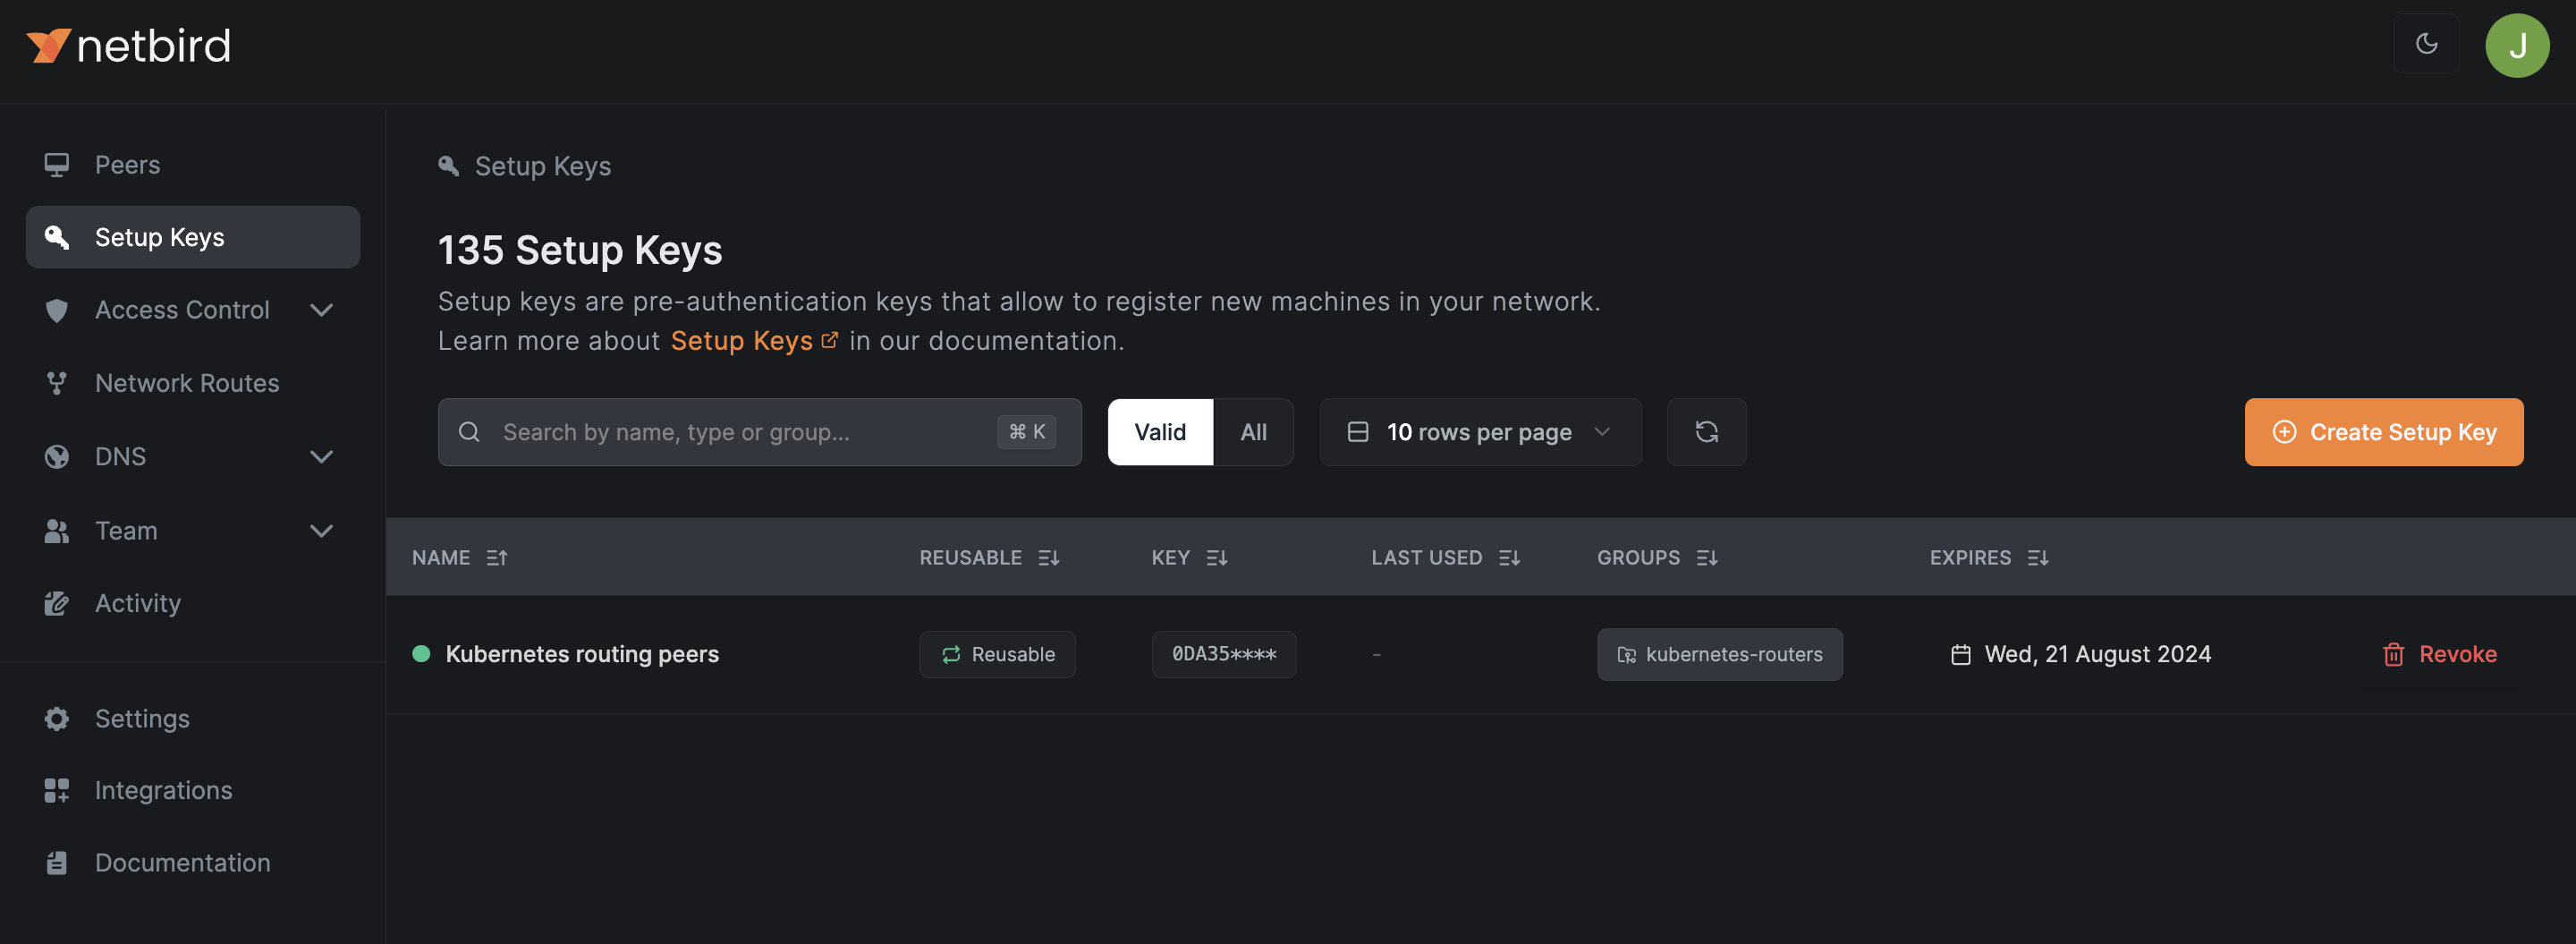Open the 10 rows per page dropdown

click(1480, 432)
